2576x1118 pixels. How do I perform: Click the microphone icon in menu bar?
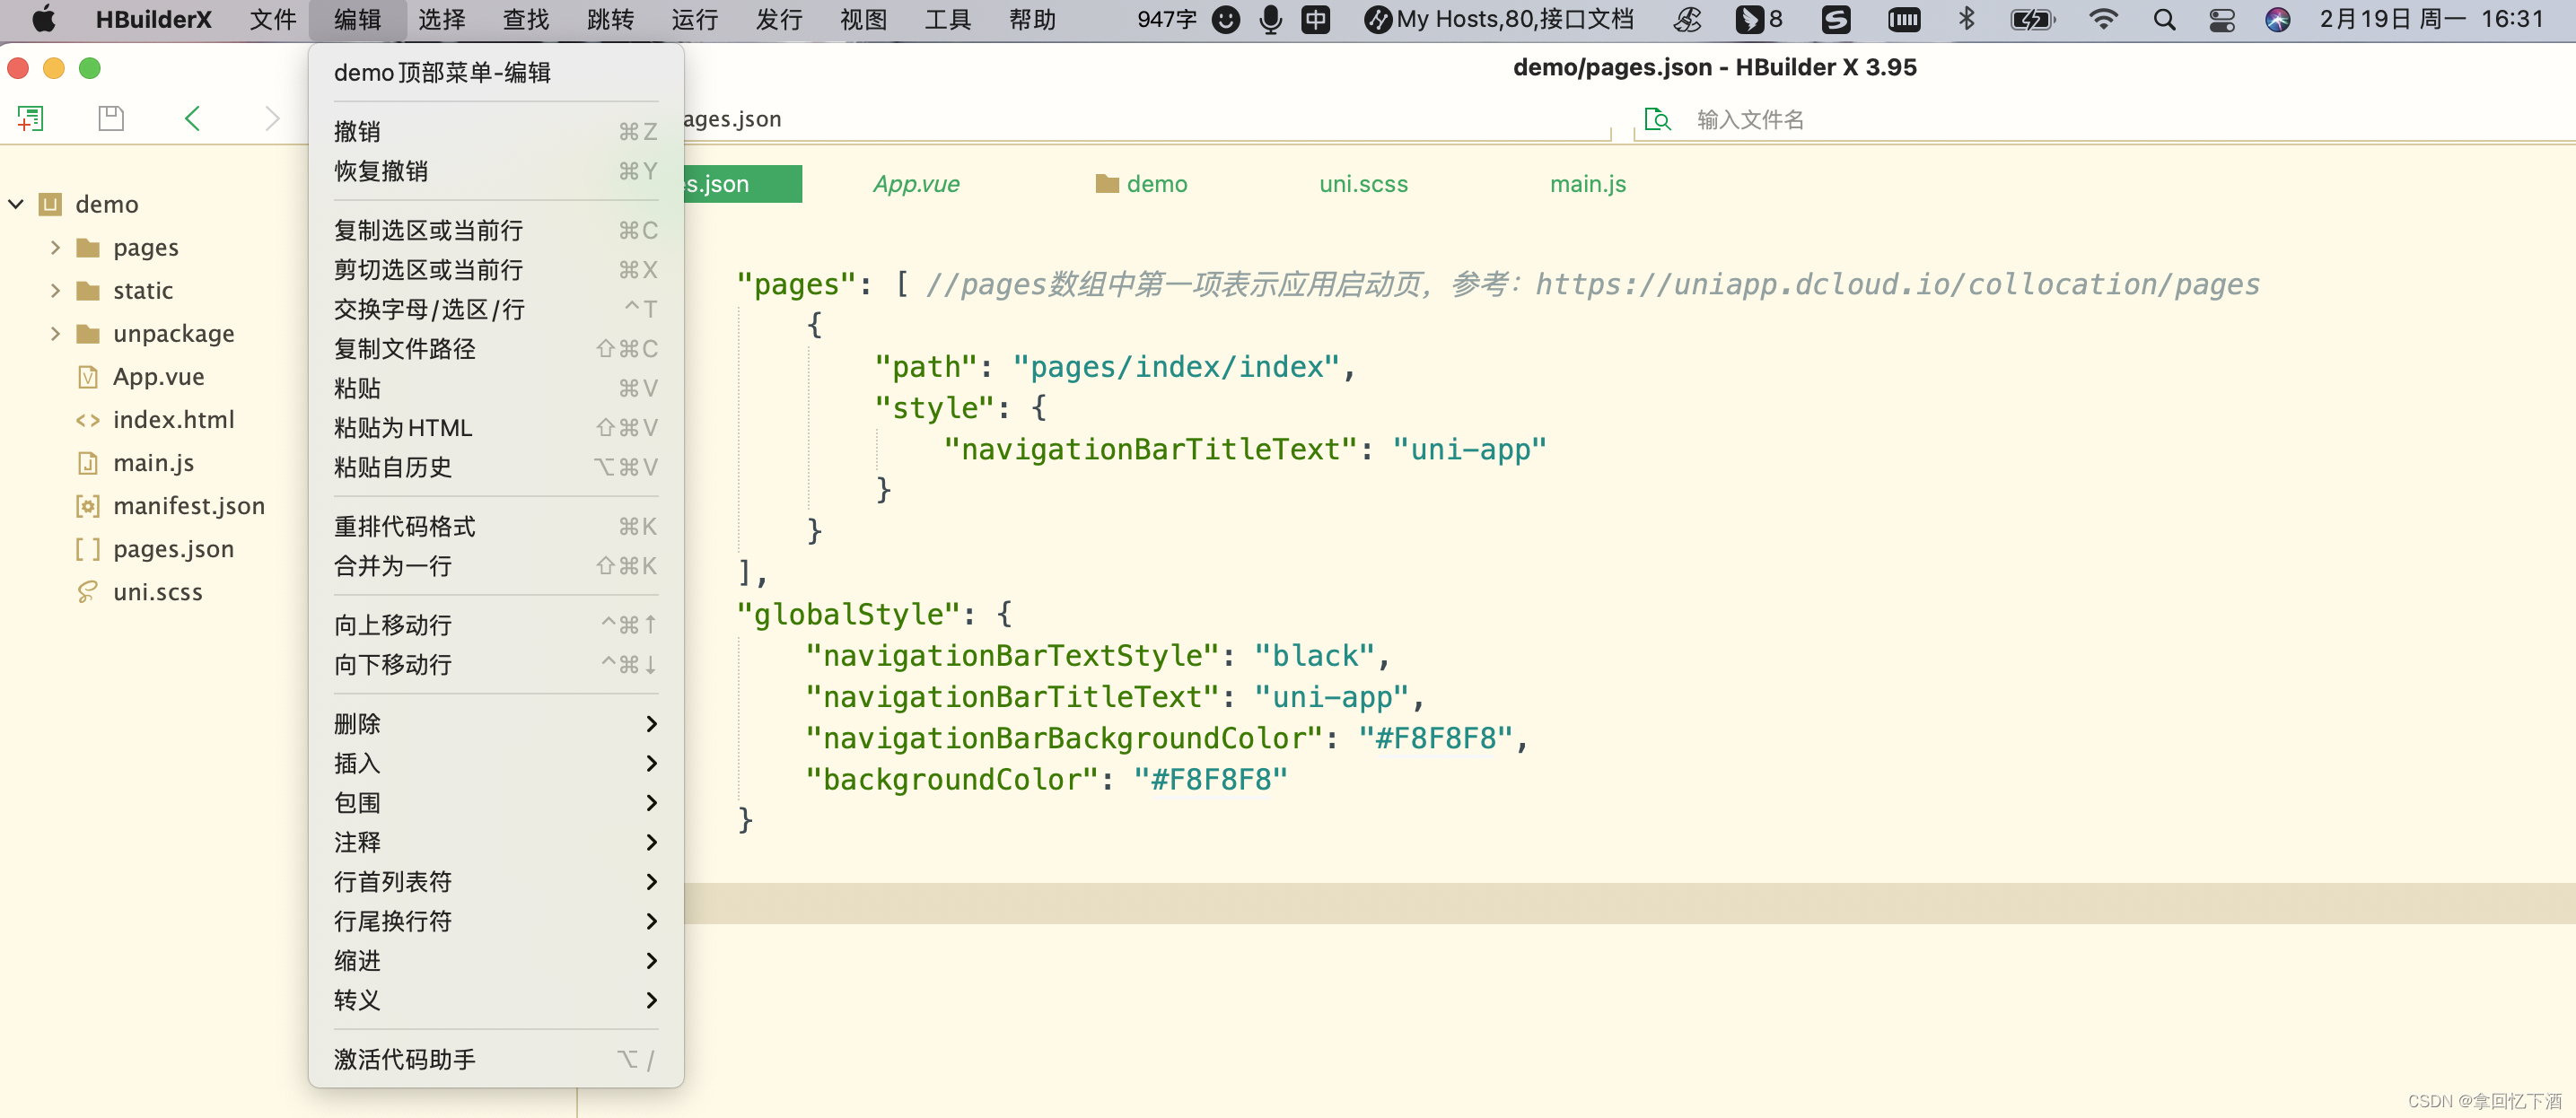pyautogui.click(x=1270, y=19)
